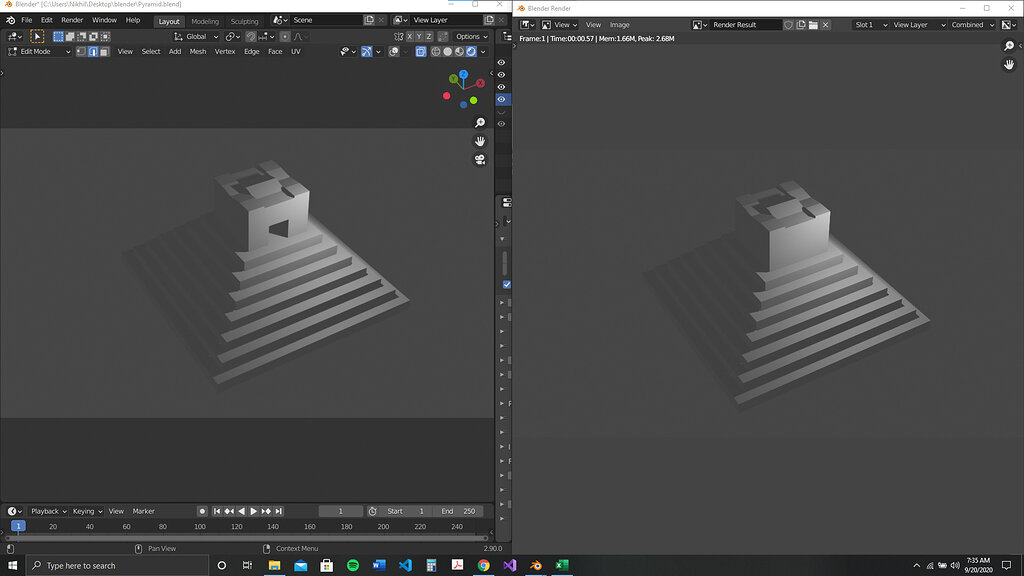Image resolution: width=1024 pixels, height=576 pixels.
Task: Activate Face select mode
Action: click(x=104, y=52)
